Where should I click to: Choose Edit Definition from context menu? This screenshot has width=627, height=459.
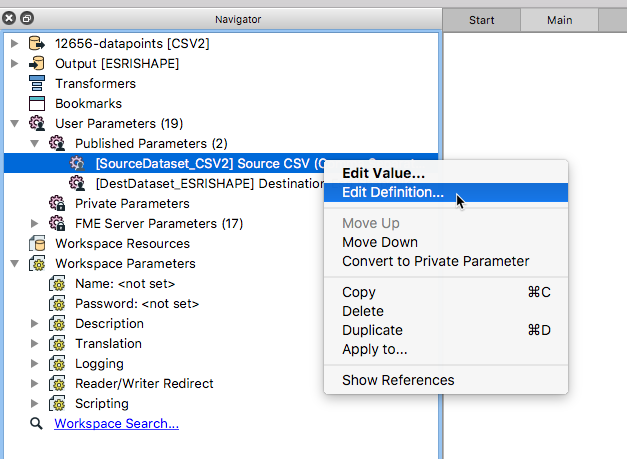click(x=393, y=192)
